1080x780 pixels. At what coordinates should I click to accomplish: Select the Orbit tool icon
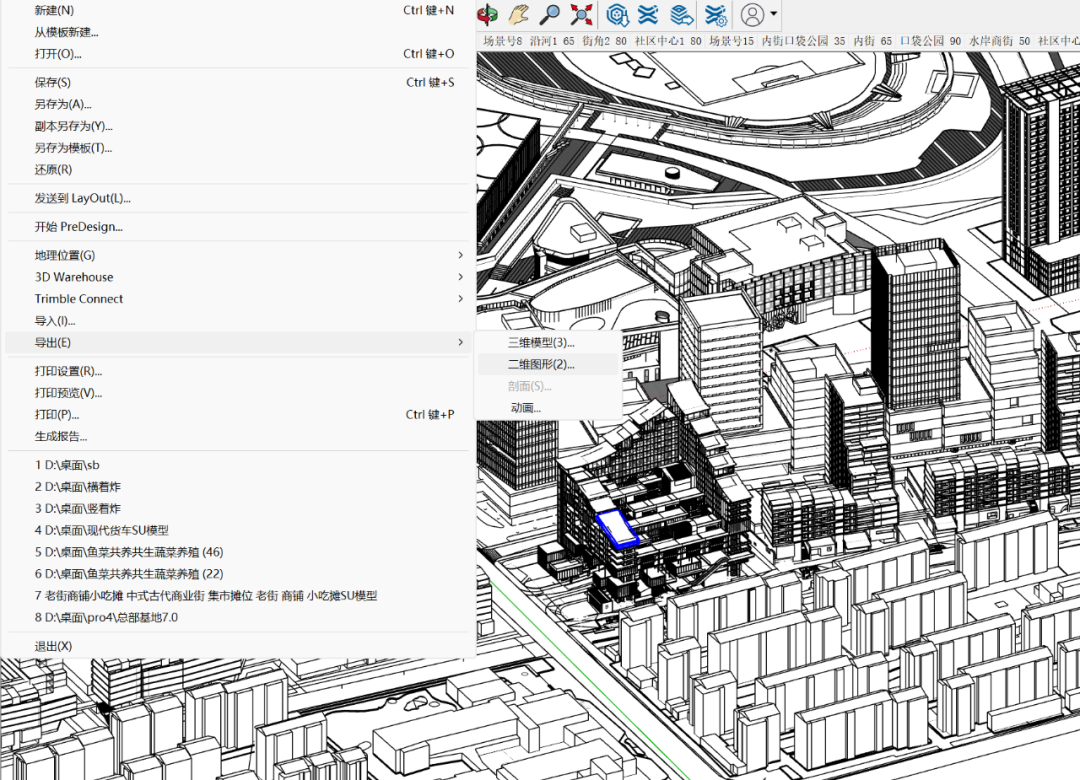click(488, 14)
